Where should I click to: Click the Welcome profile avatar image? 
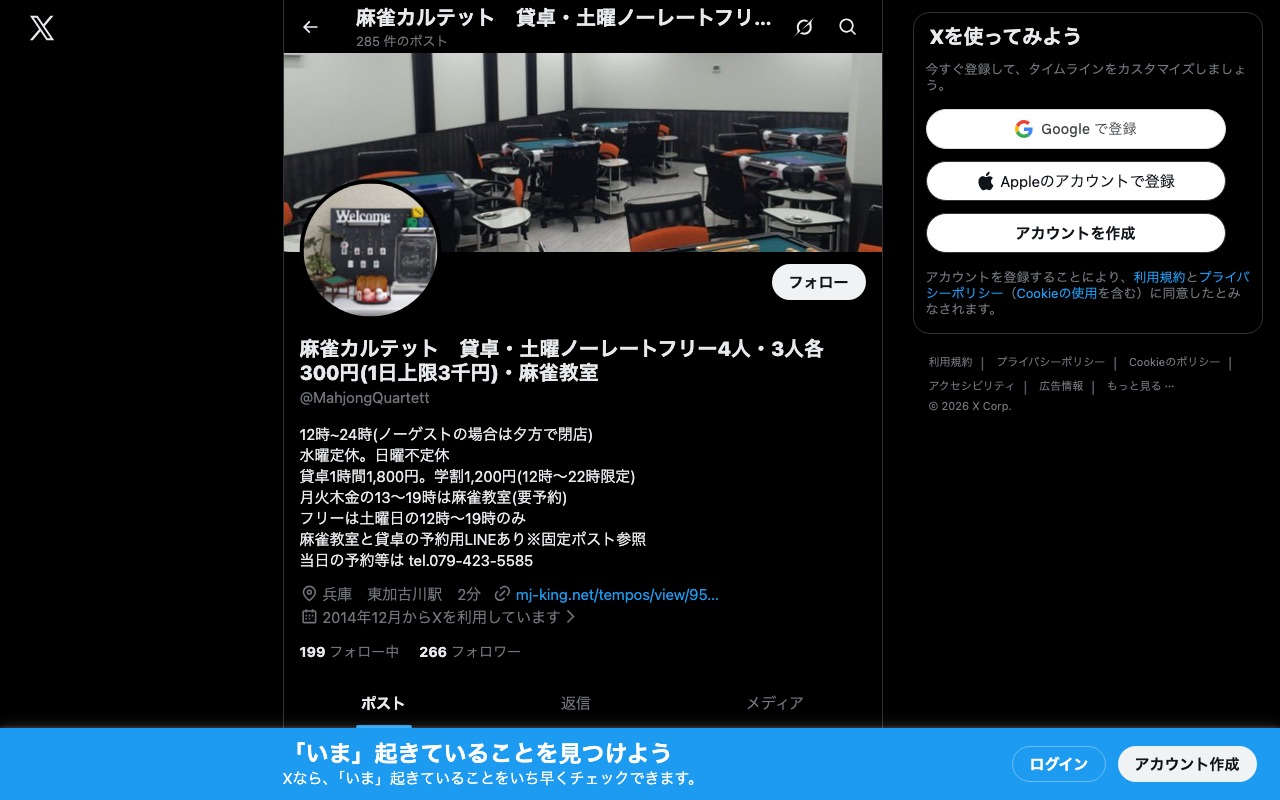[370, 250]
